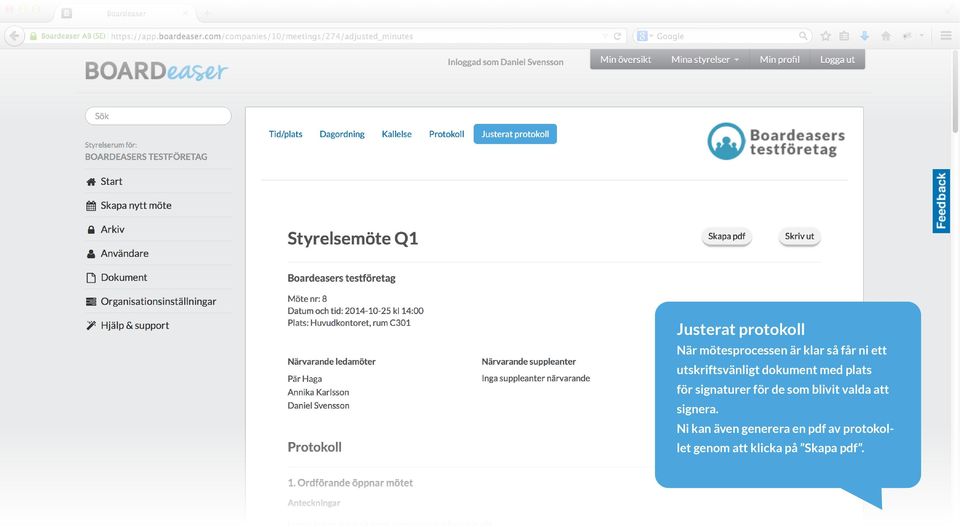Viewport: 960px width, 527px height.
Task: Open the Feedback side tab
Action: tap(941, 201)
